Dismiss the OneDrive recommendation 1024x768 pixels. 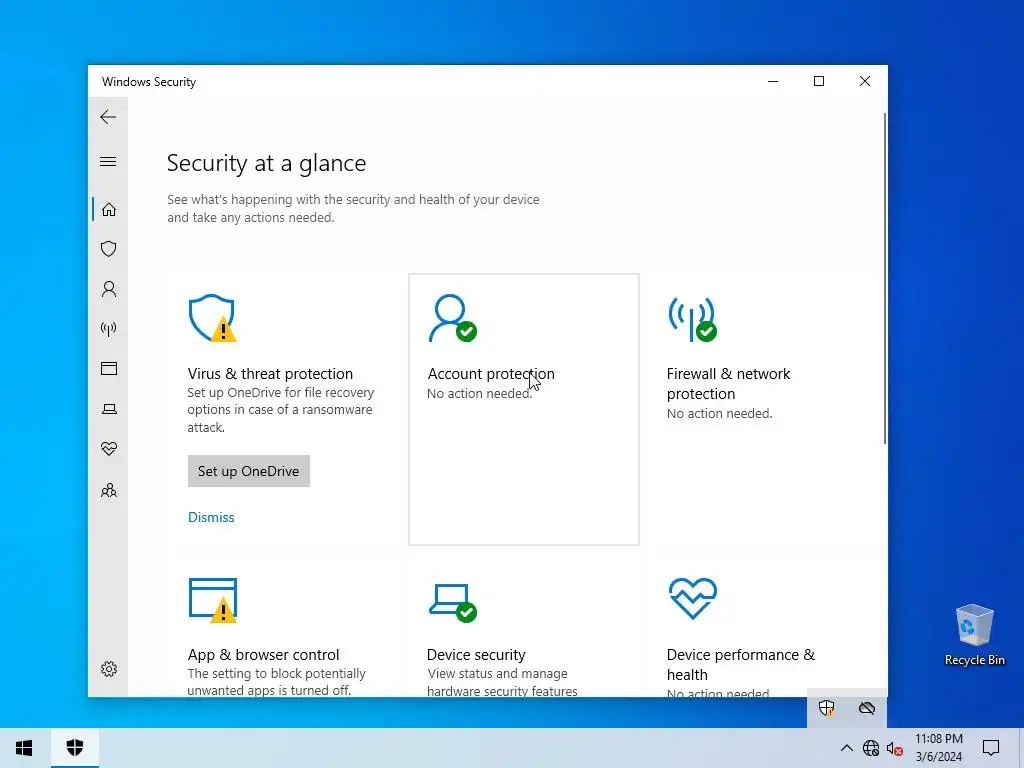(211, 517)
